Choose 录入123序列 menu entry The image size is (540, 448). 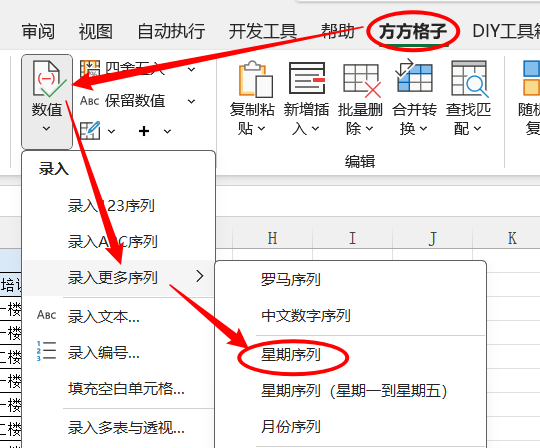[111, 206]
